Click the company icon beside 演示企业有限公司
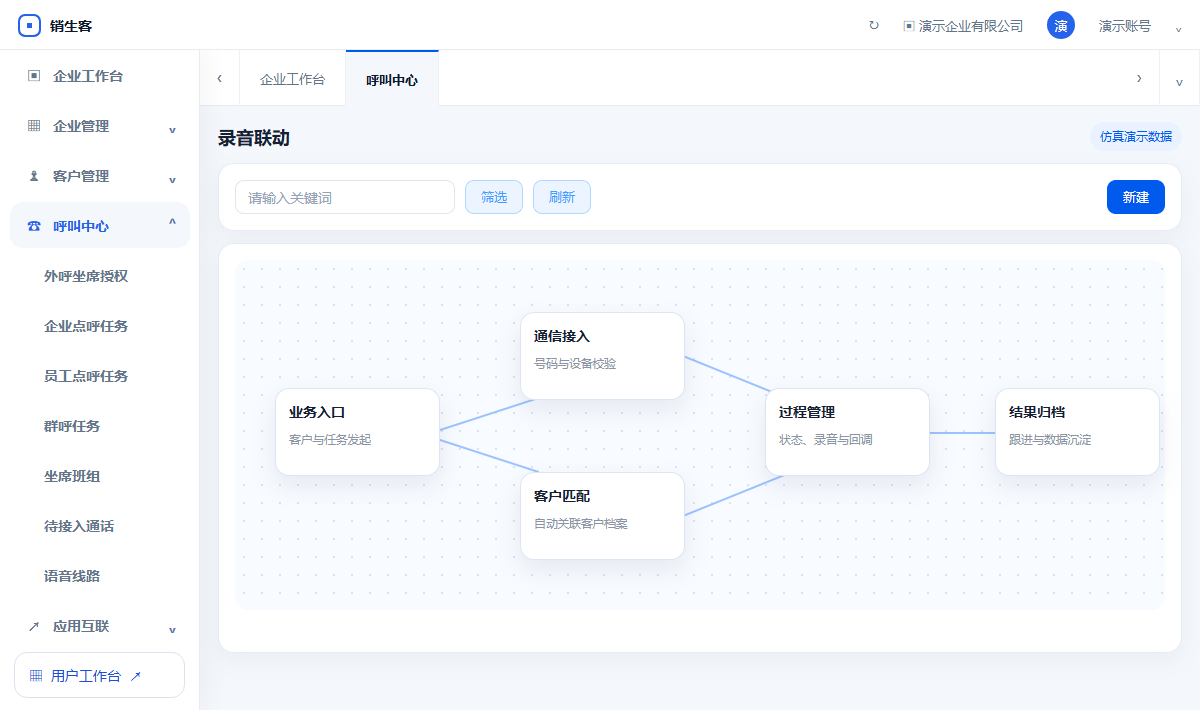The height and width of the screenshot is (710, 1200). point(909,26)
